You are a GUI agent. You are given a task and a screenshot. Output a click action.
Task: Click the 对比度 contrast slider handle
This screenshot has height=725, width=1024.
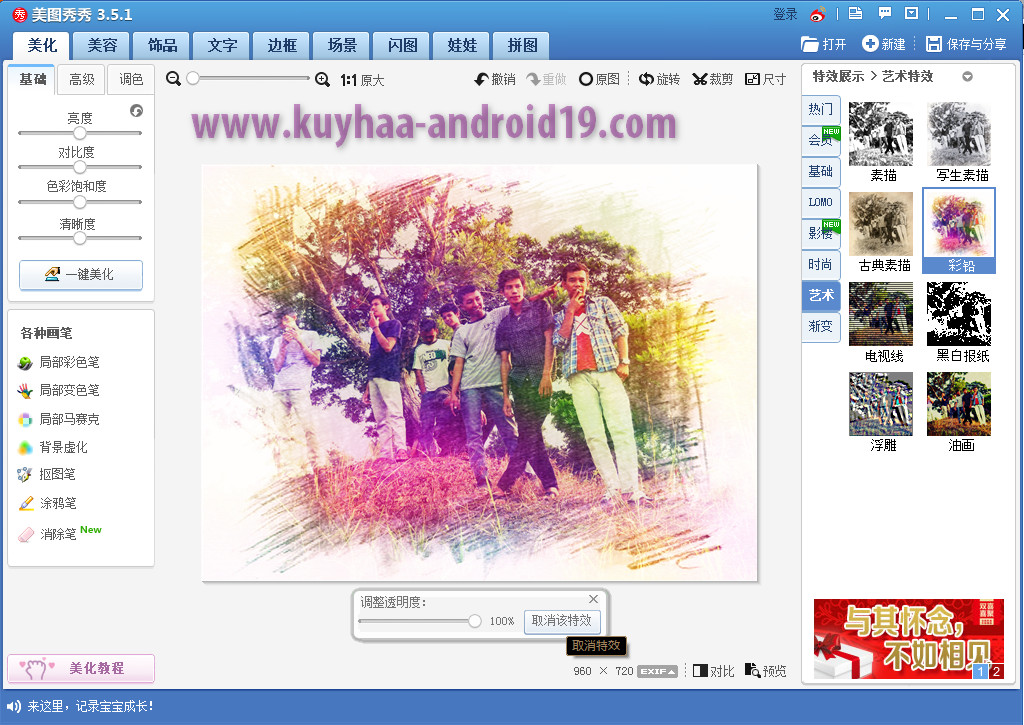80,167
